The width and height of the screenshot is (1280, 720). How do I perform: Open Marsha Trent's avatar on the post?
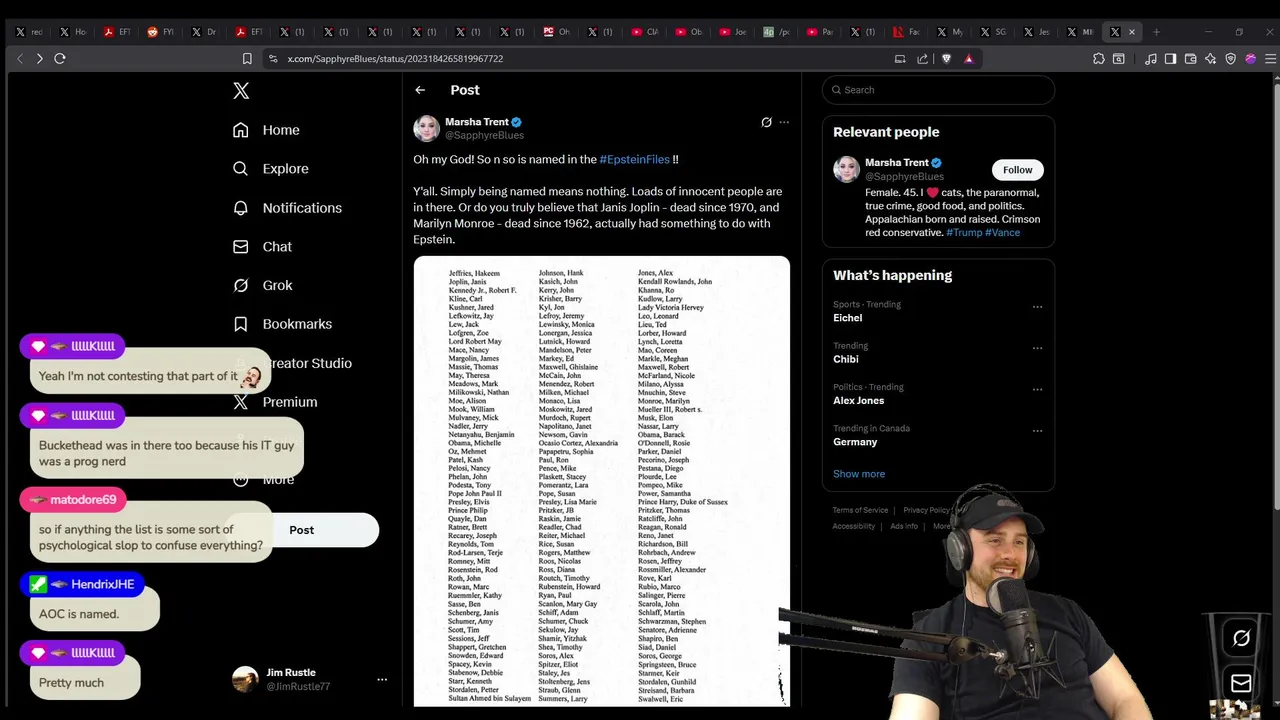tap(426, 128)
